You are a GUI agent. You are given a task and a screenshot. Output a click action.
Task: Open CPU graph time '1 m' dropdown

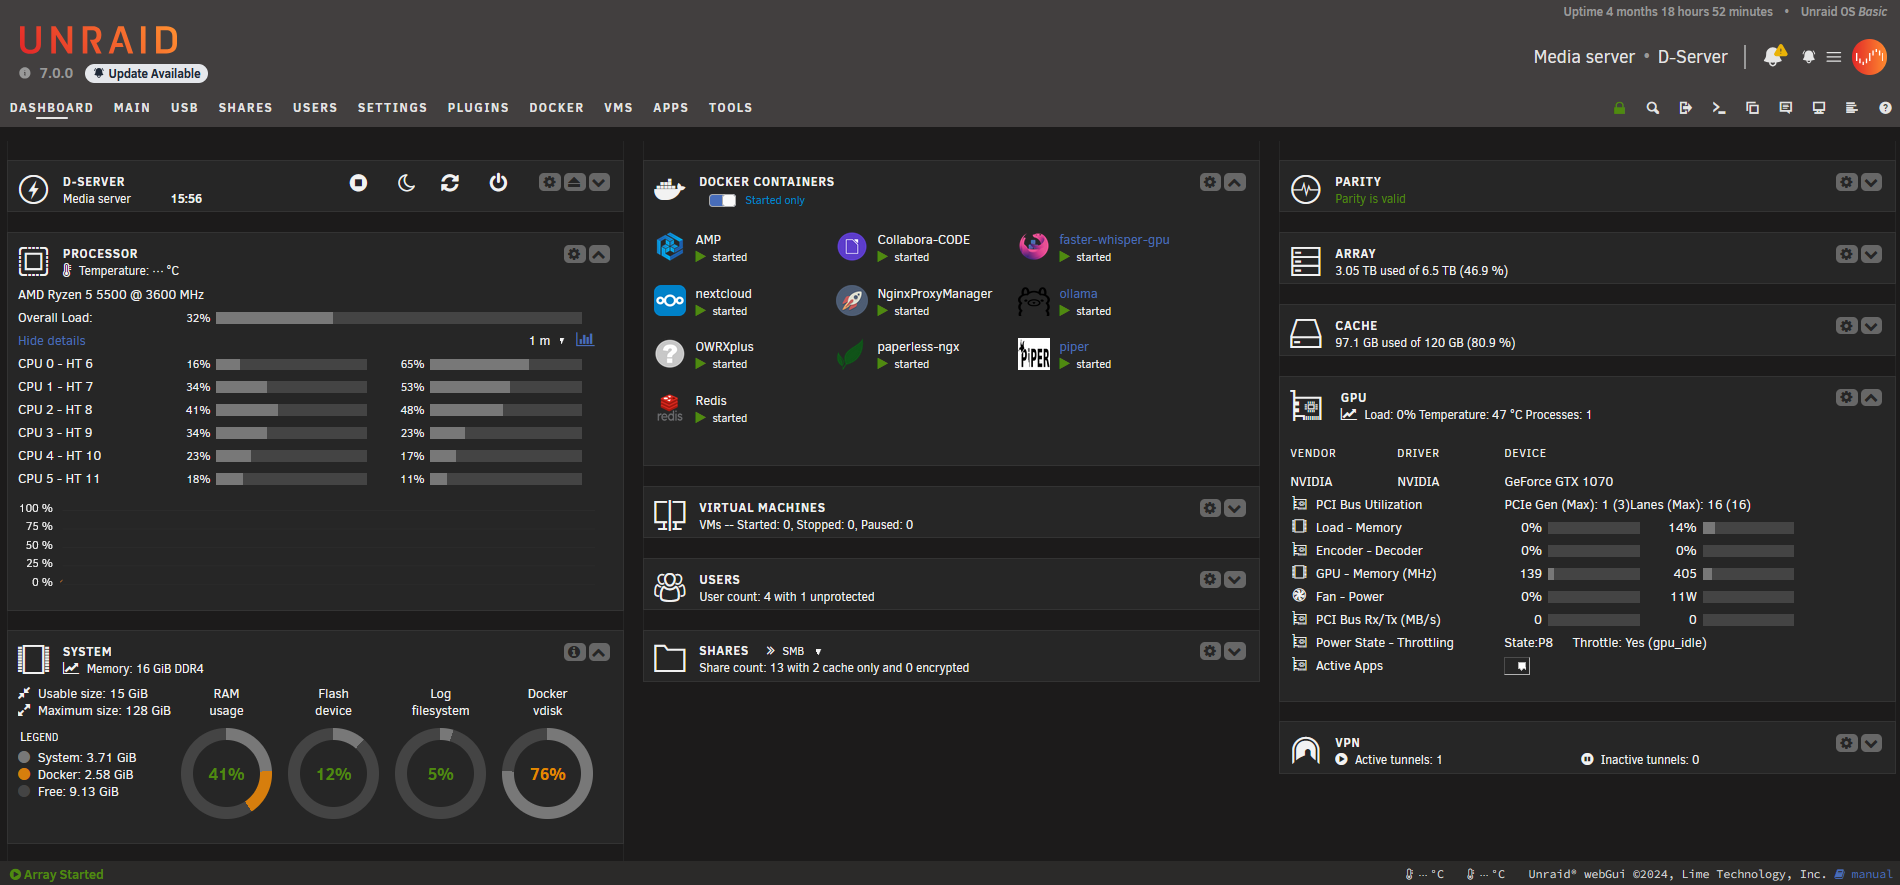point(547,341)
